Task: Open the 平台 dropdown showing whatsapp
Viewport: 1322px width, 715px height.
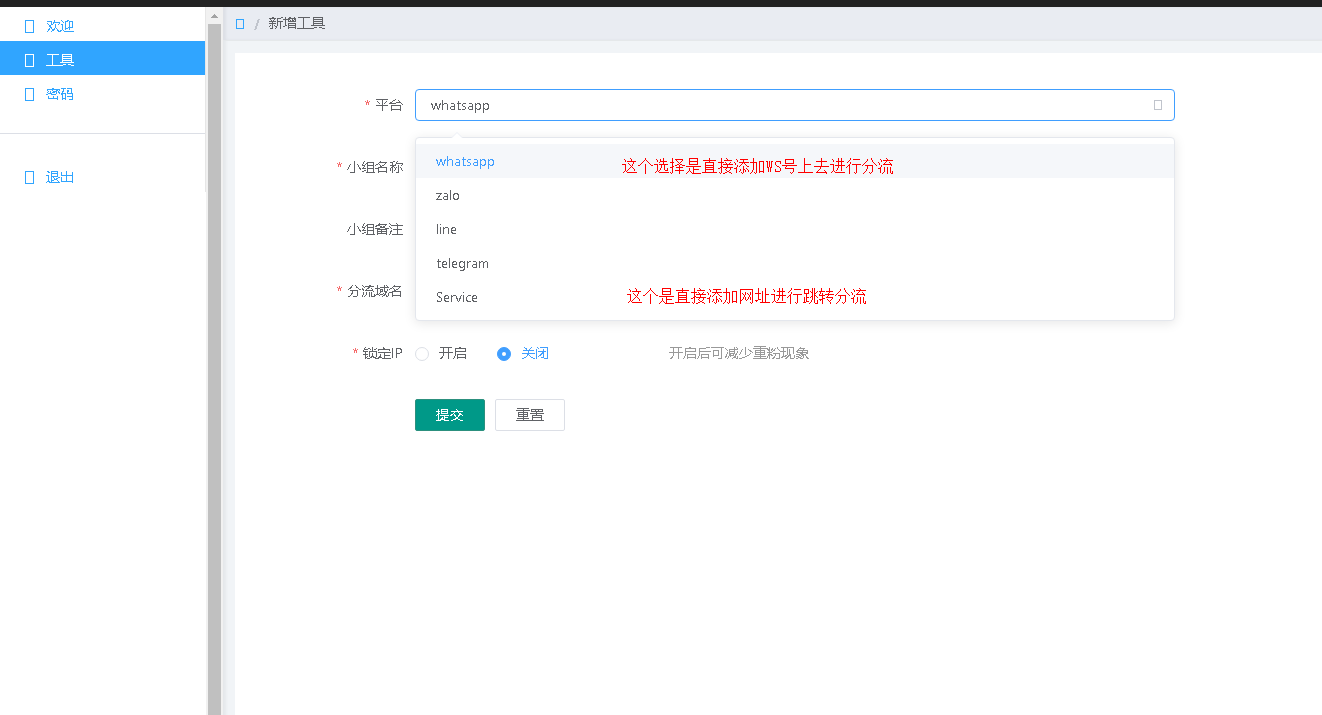Action: point(794,105)
